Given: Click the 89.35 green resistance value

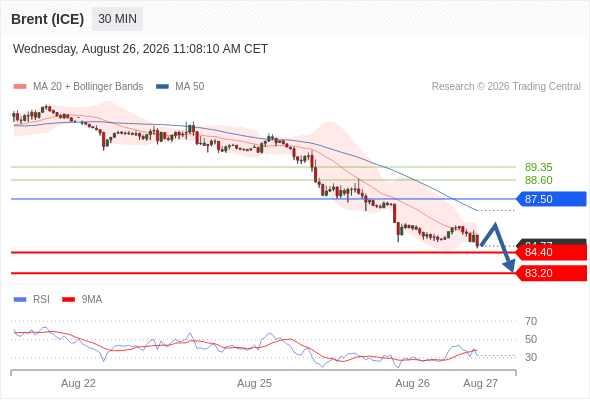Looking at the screenshot, I should click(539, 167).
